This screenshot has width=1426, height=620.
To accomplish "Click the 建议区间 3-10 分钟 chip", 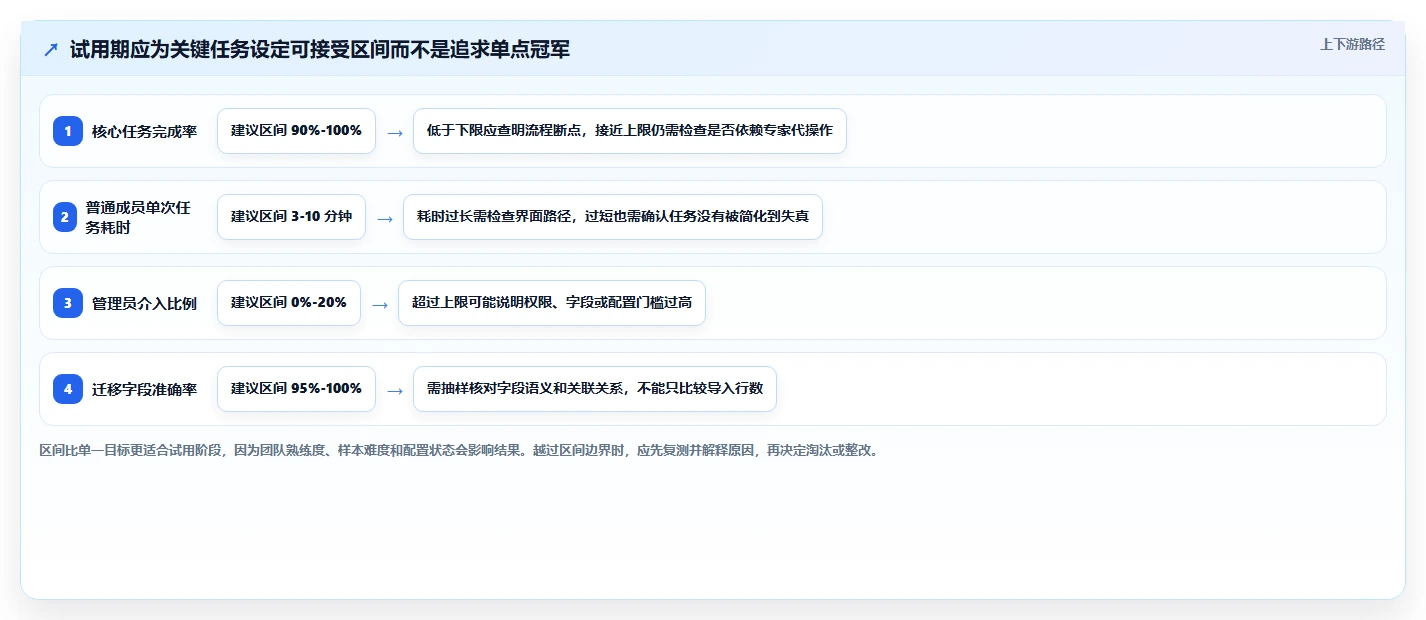I will [291, 217].
